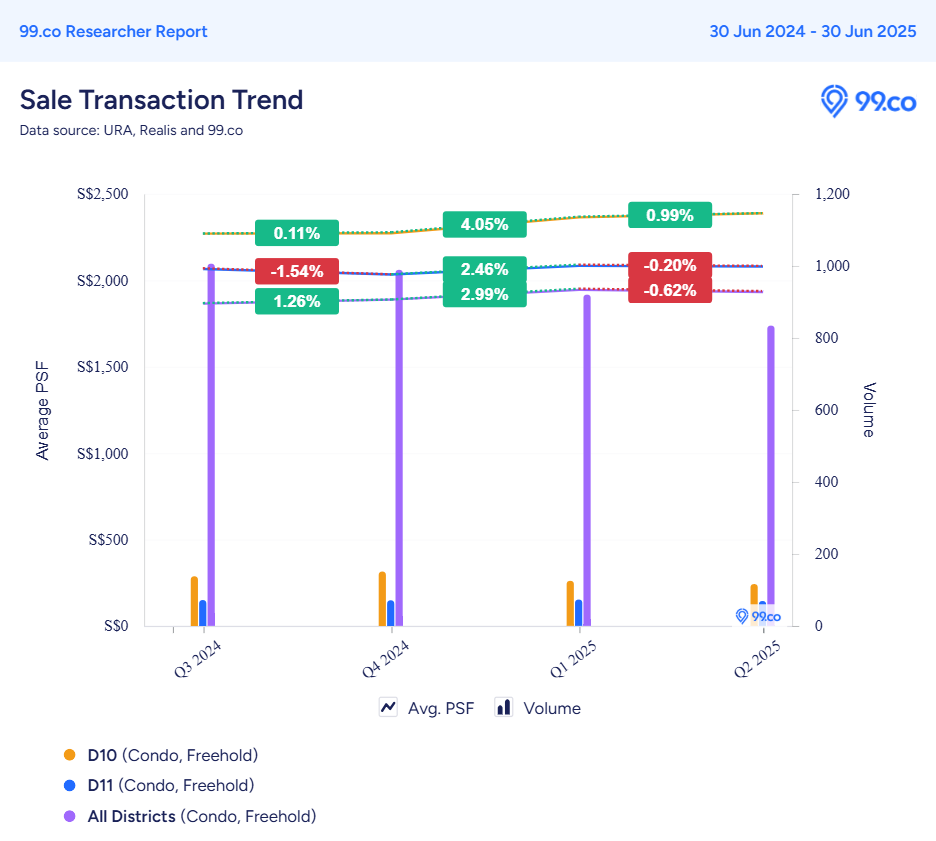Click the Sale Transaction Trend title
The height and width of the screenshot is (841, 936).
[x=161, y=100]
